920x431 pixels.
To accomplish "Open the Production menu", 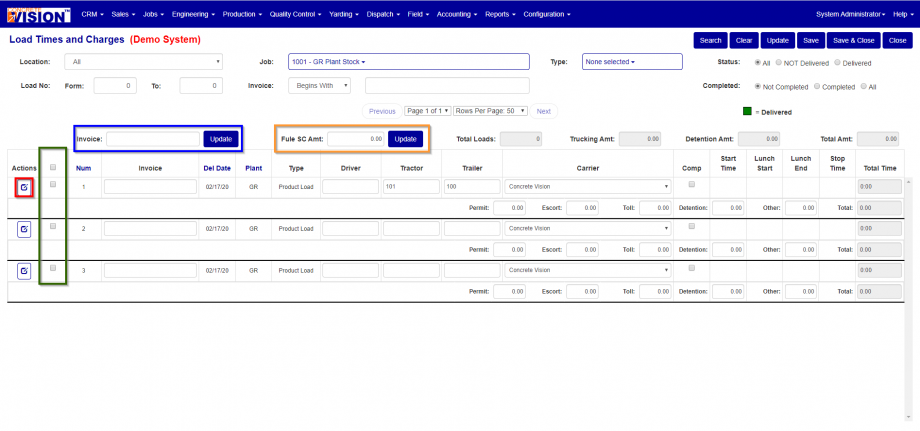I will pos(242,14).
